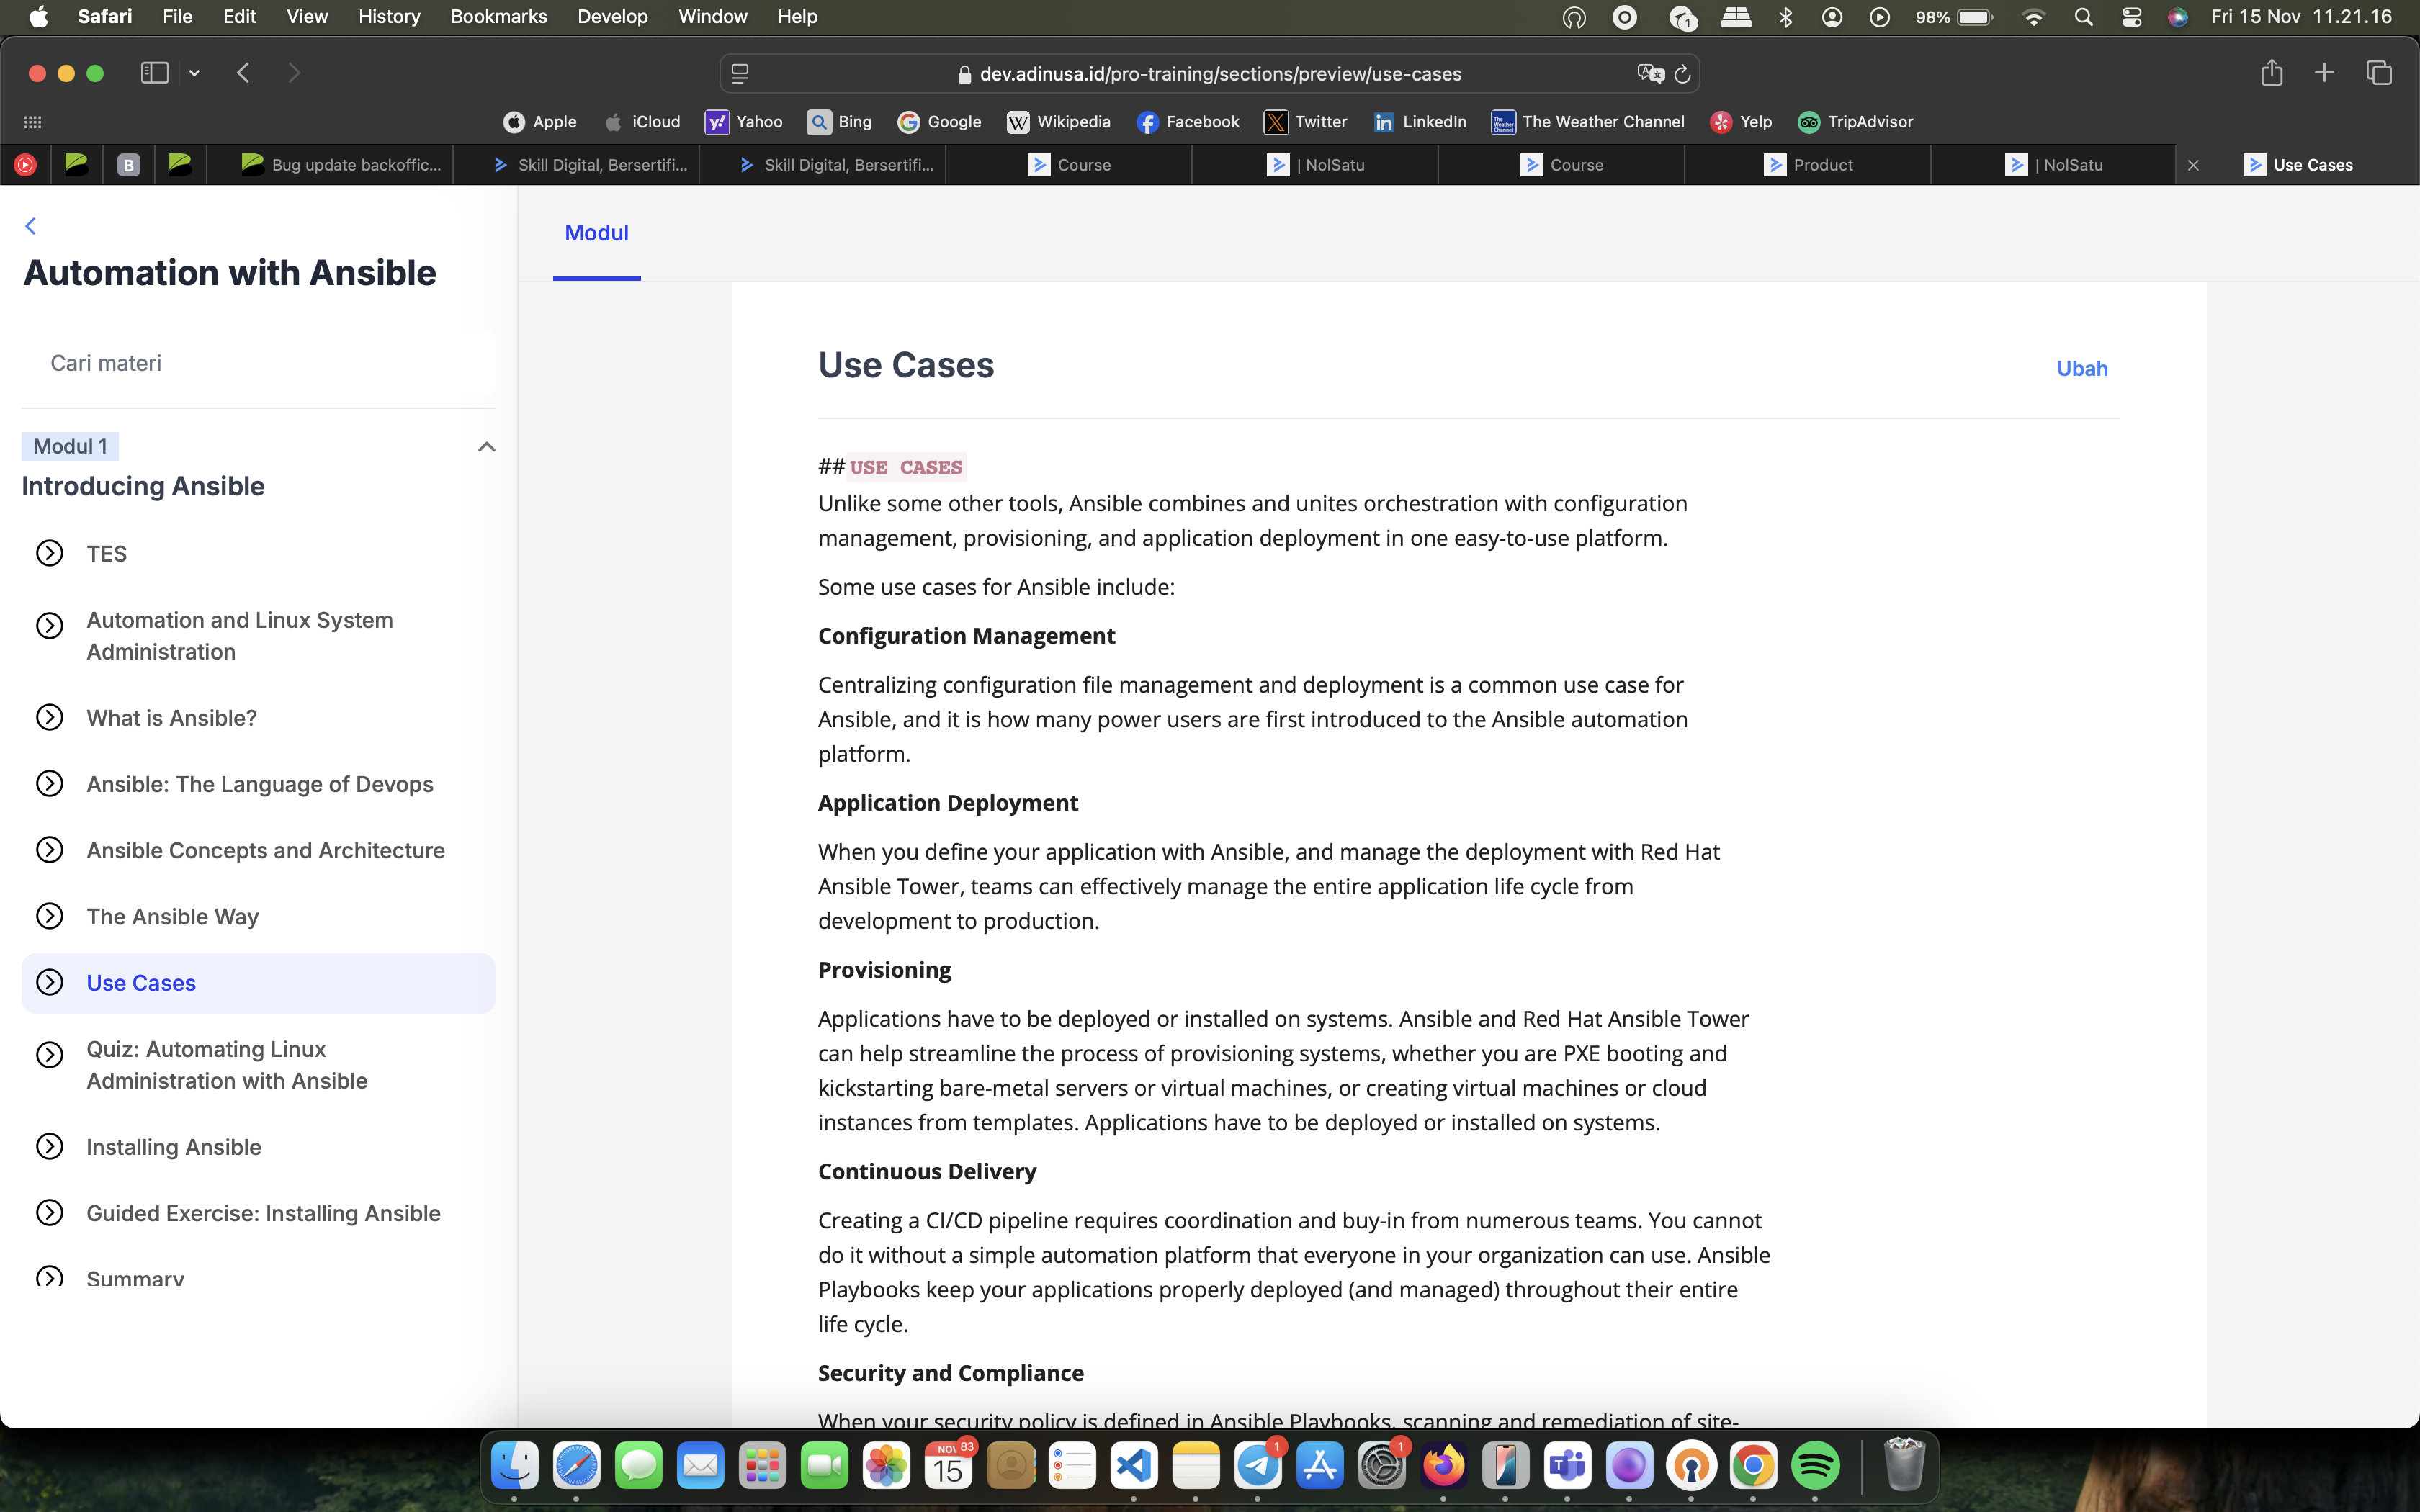Open the Apple menu
2420x1512 pixels.
[39, 16]
